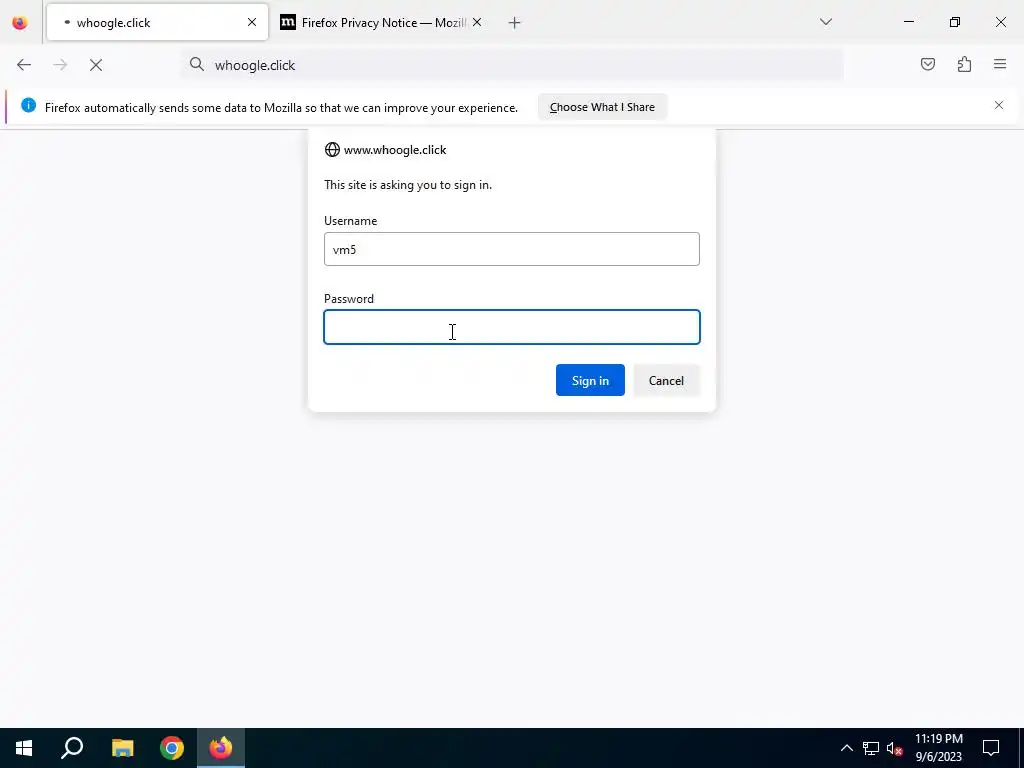Click the Firefox taskbar icon
This screenshot has height=768, width=1024.
coord(221,748)
